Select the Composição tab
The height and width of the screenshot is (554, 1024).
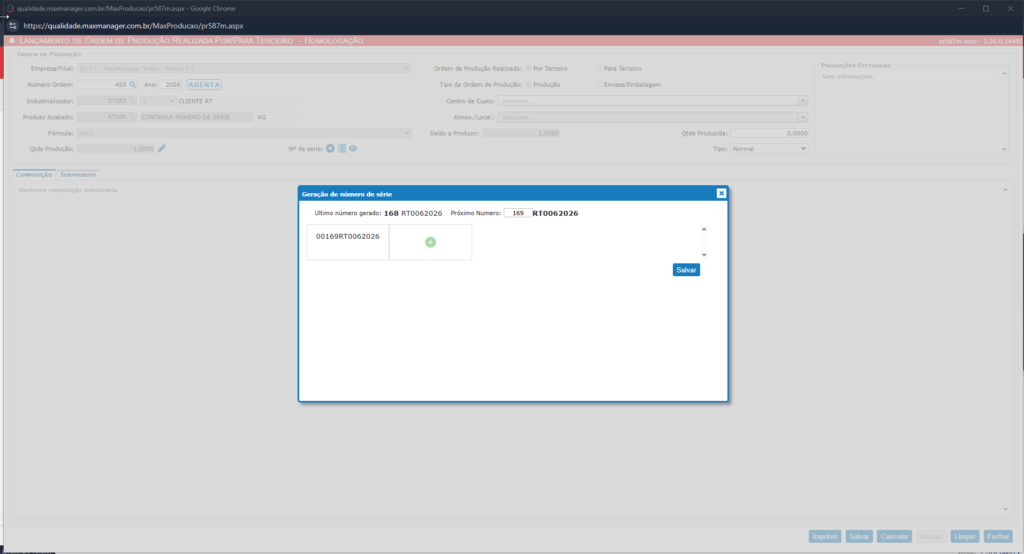coord(34,174)
